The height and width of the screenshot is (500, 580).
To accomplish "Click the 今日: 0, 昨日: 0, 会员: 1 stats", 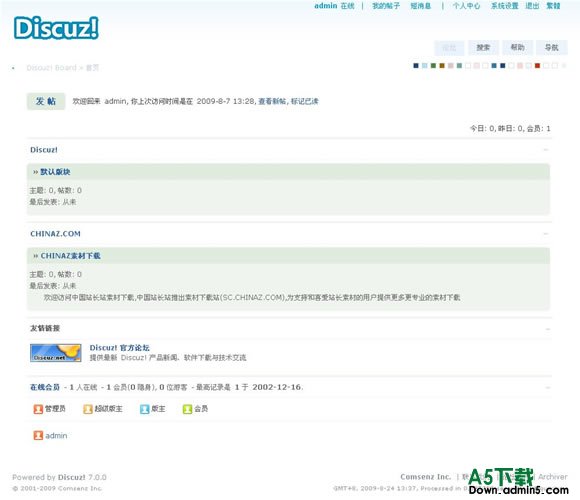I will pyautogui.click(x=510, y=129).
